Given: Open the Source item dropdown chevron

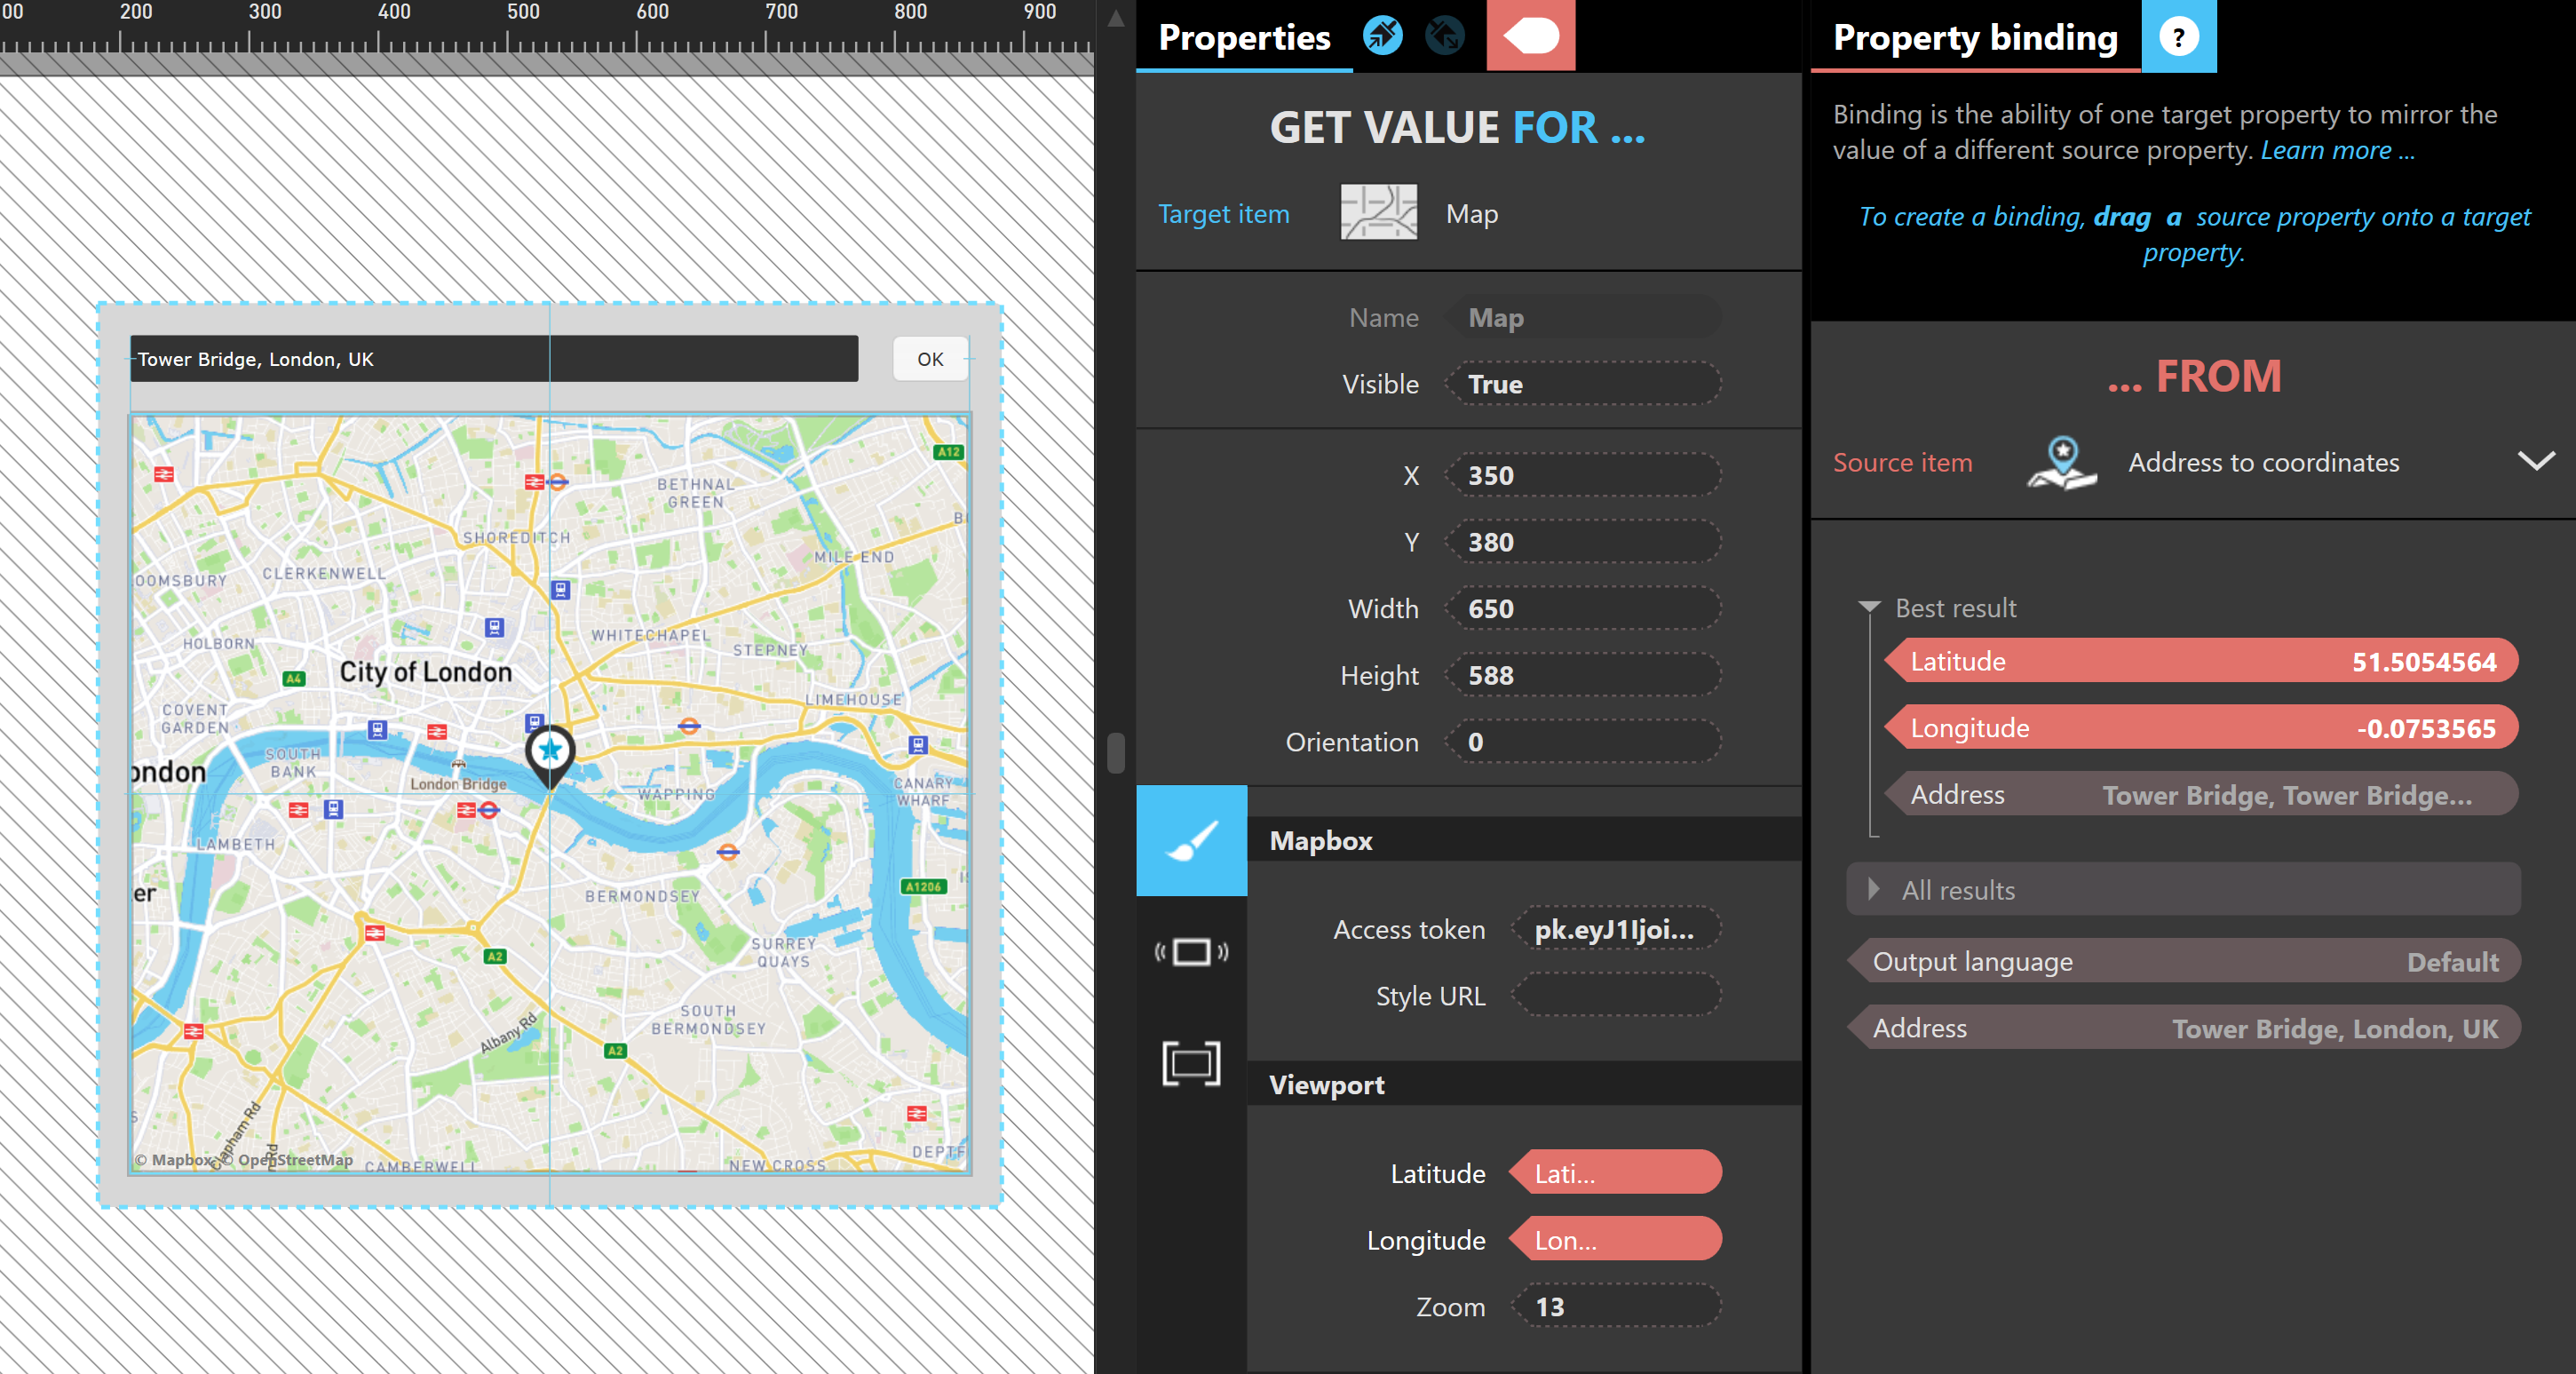Looking at the screenshot, I should point(2535,461).
